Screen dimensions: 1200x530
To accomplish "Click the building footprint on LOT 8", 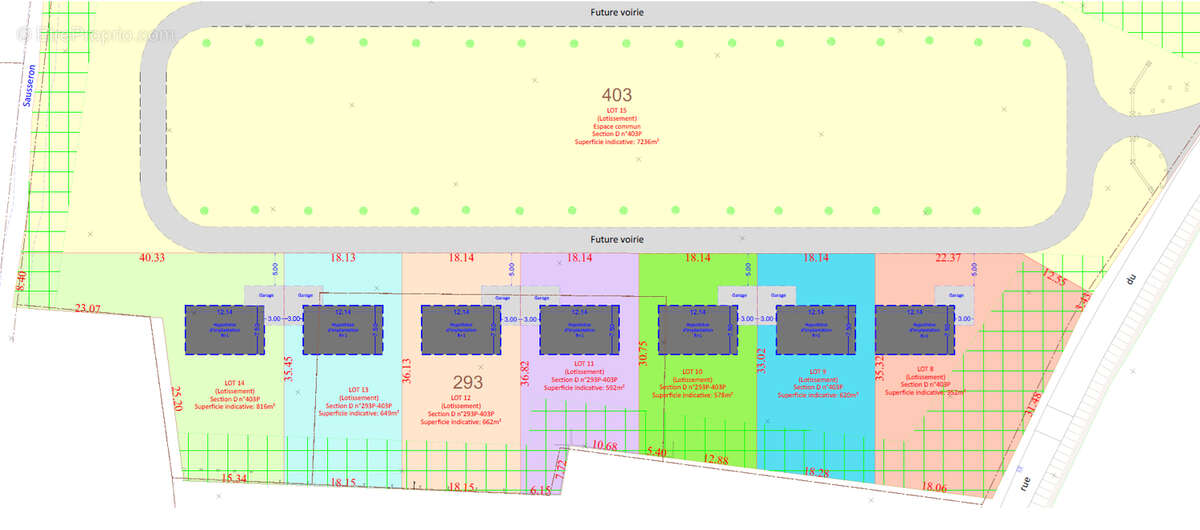I will point(915,329).
